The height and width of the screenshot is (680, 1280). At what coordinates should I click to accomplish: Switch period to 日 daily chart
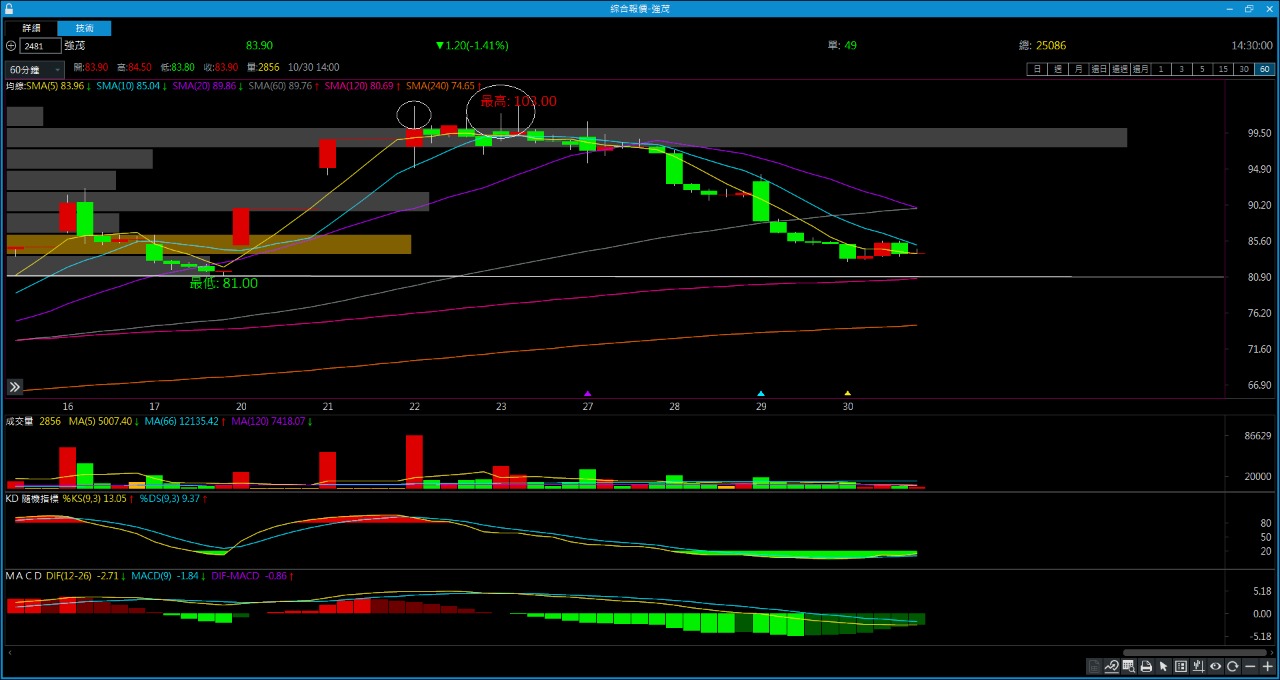[1037, 69]
